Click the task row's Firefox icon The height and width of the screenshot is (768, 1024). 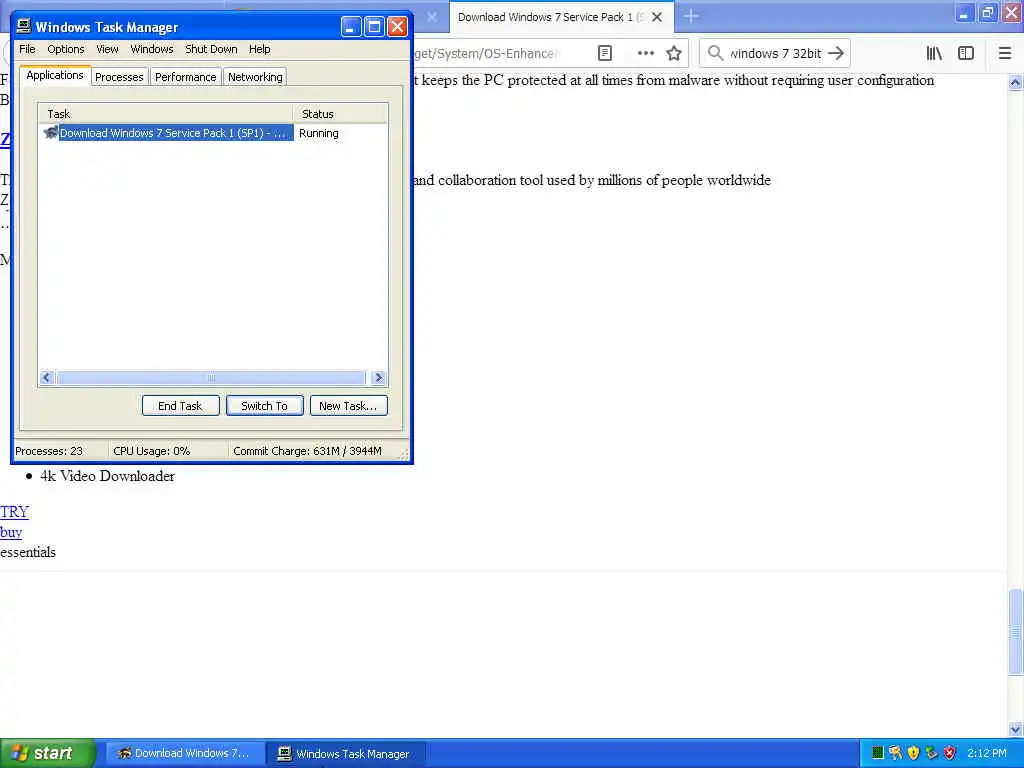[50, 133]
